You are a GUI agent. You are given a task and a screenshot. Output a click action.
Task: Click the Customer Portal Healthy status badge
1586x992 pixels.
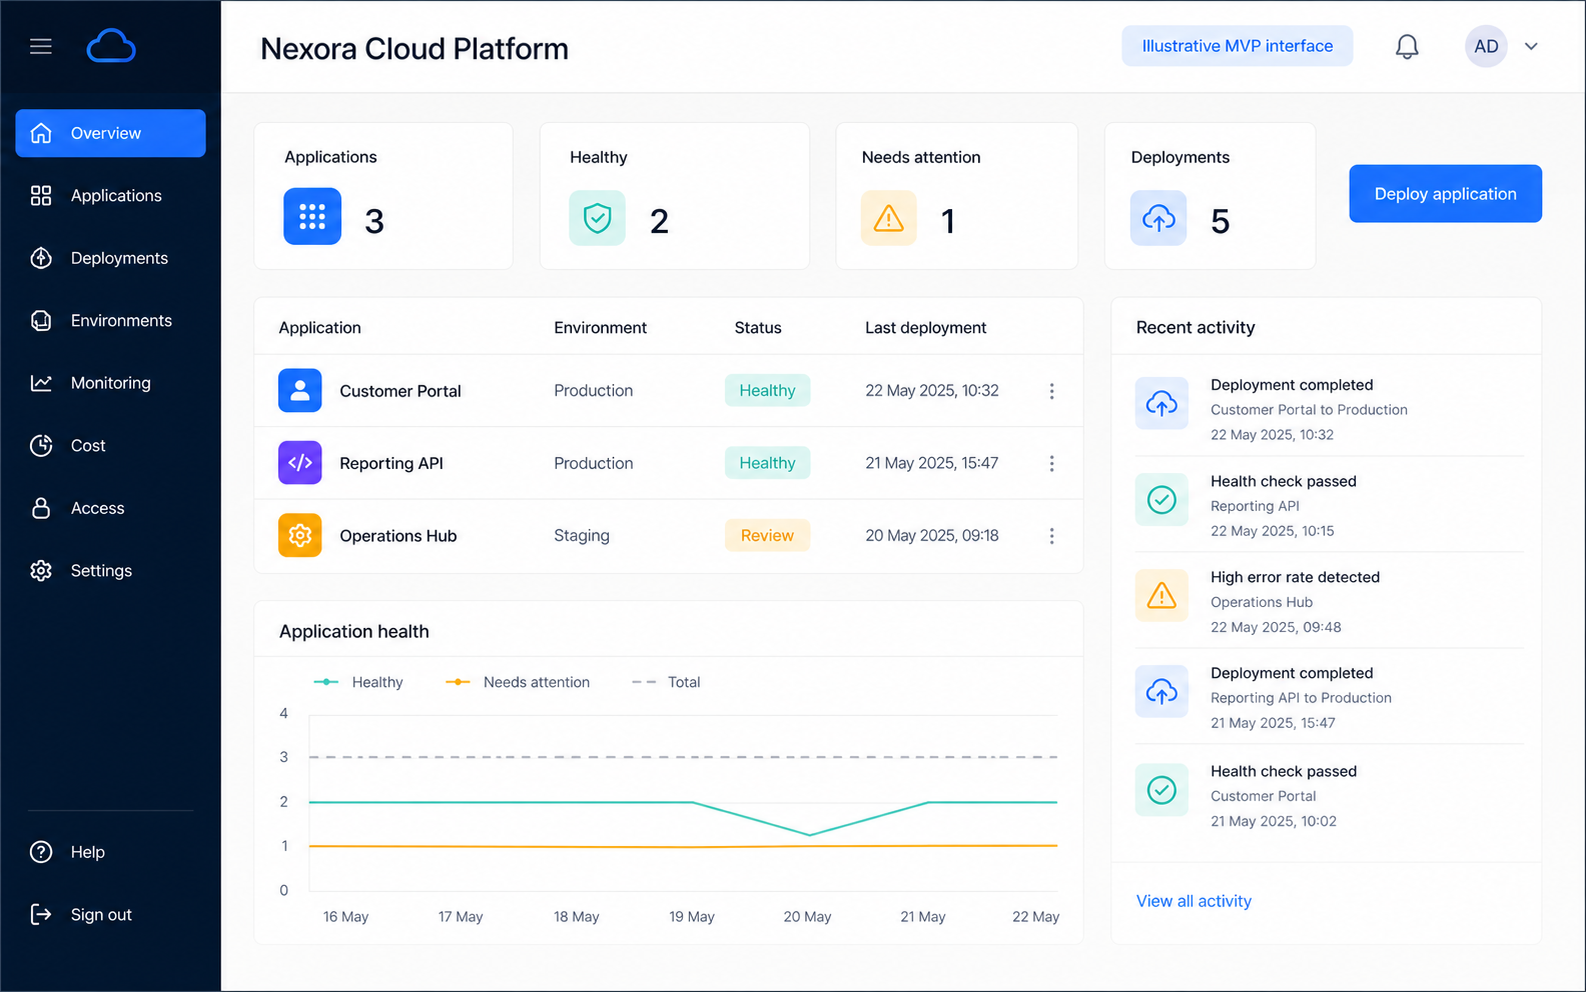tap(767, 391)
